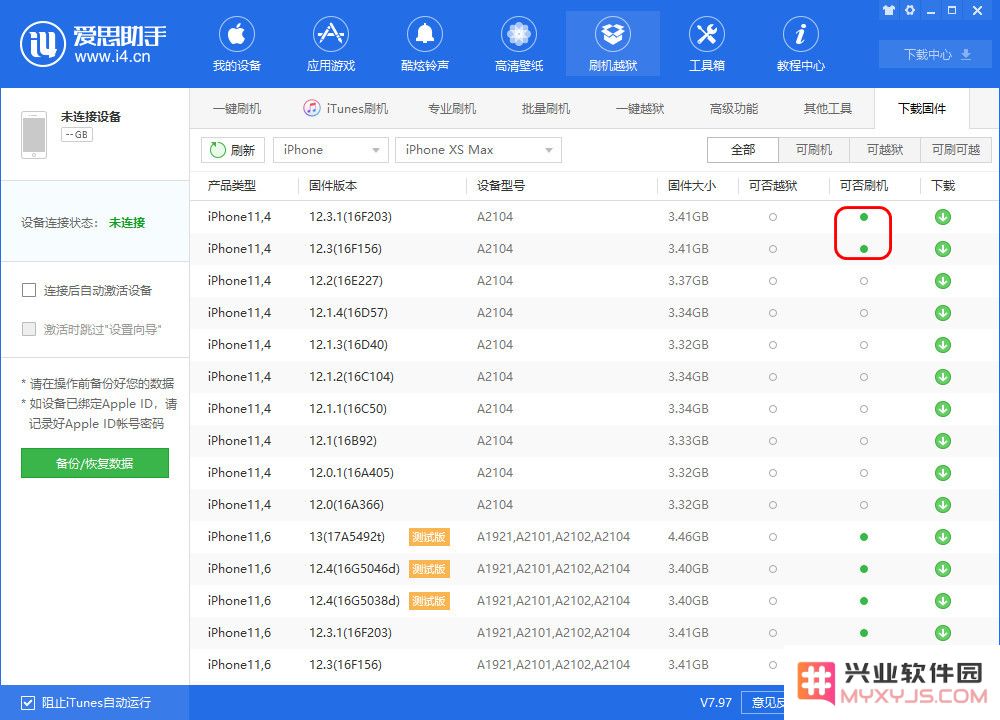Open settings gear in title bar
The height and width of the screenshot is (720, 1000).
910,10
